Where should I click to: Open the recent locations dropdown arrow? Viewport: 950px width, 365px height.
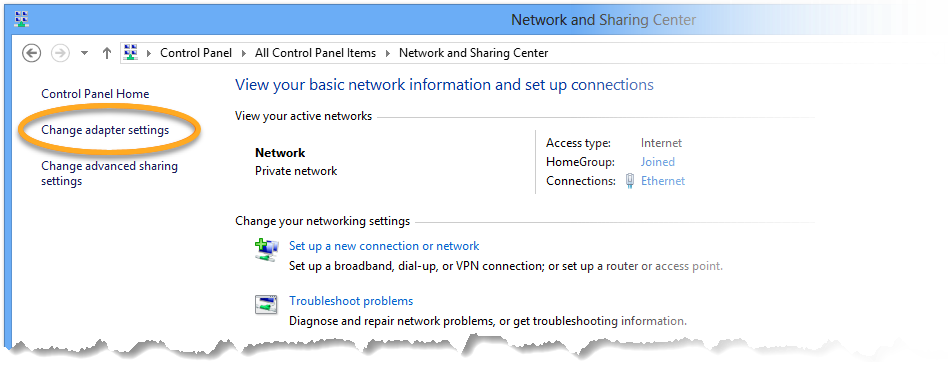pos(85,53)
